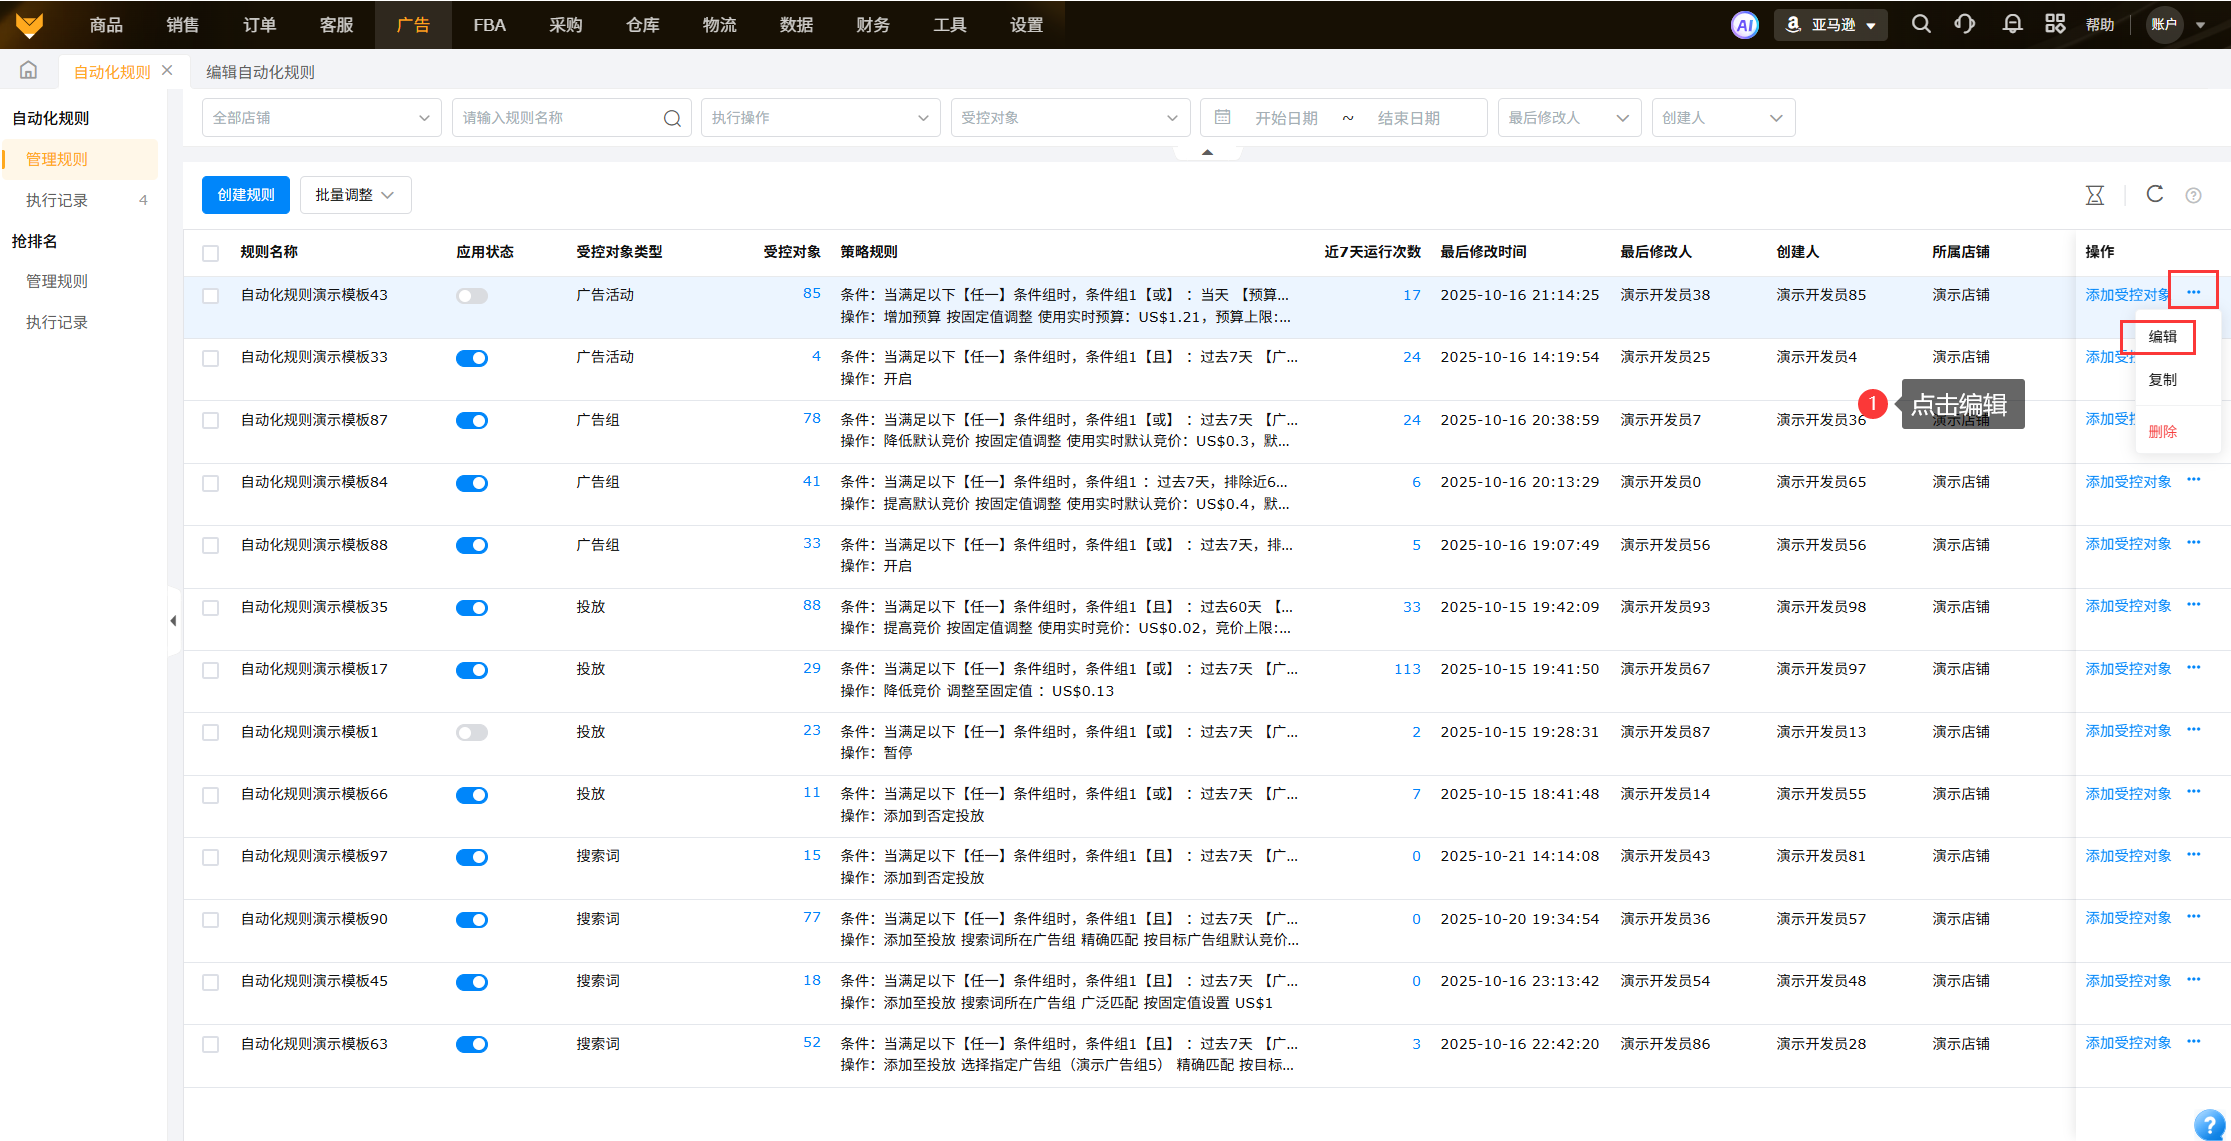2231x1141 pixels.
Task: Open the blue help bubble at the bottom
Action: click(x=2209, y=1124)
